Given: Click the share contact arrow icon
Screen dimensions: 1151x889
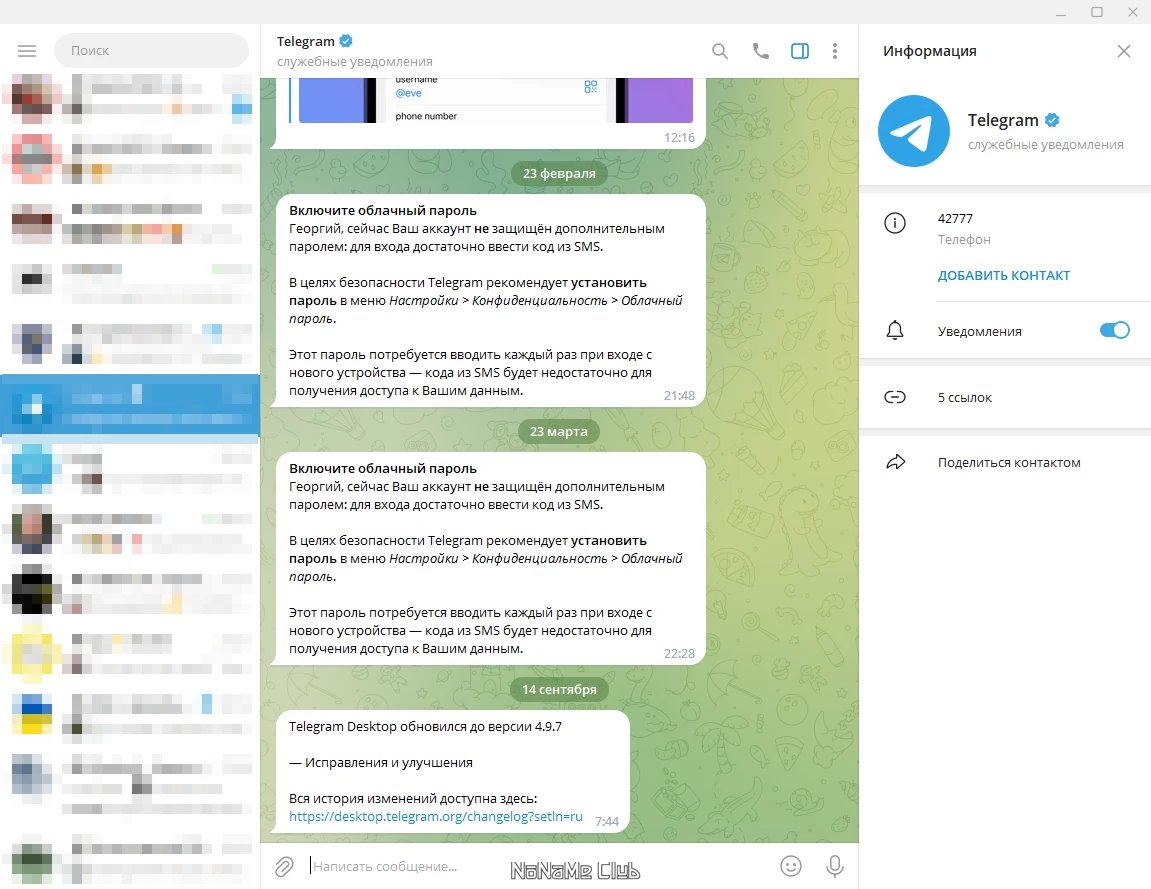Looking at the screenshot, I should pyautogui.click(x=895, y=462).
